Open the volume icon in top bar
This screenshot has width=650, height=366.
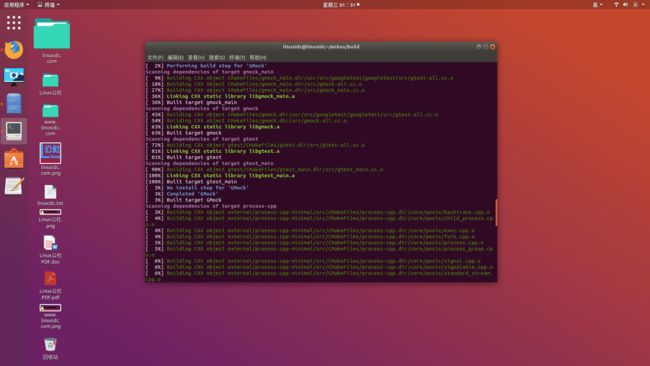coord(626,5)
